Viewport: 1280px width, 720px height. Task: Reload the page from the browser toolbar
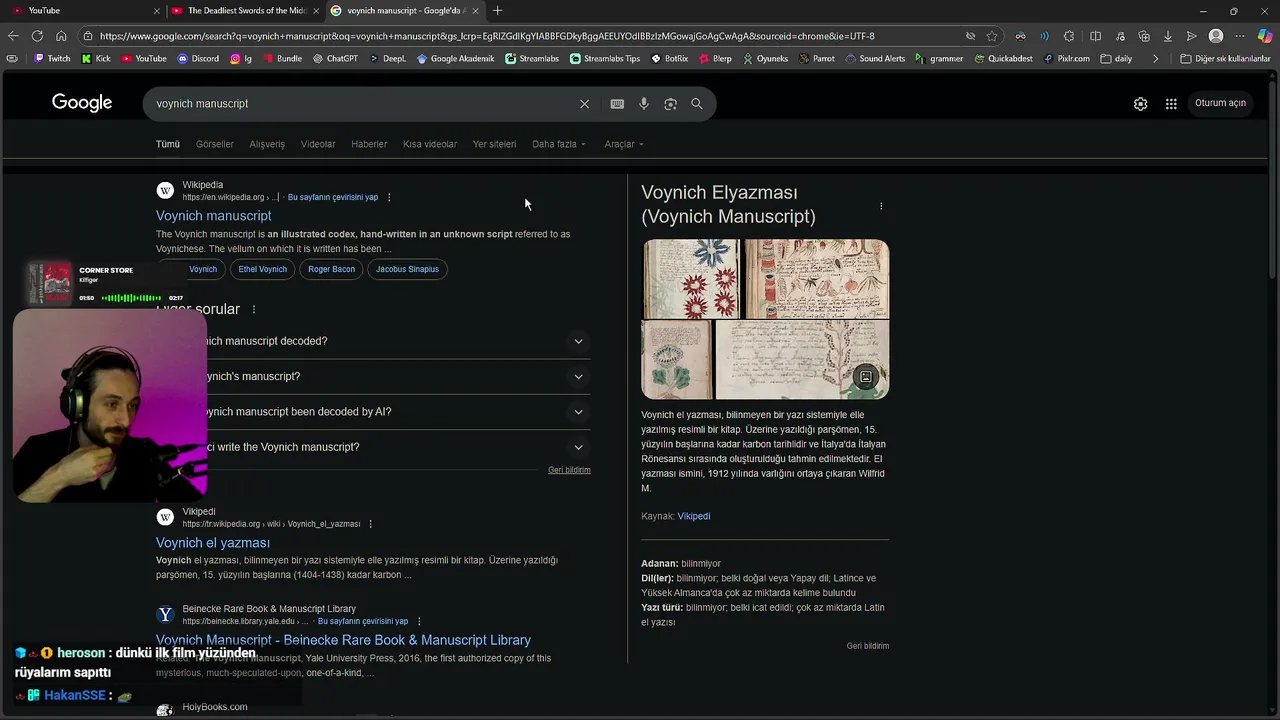pos(37,36)
